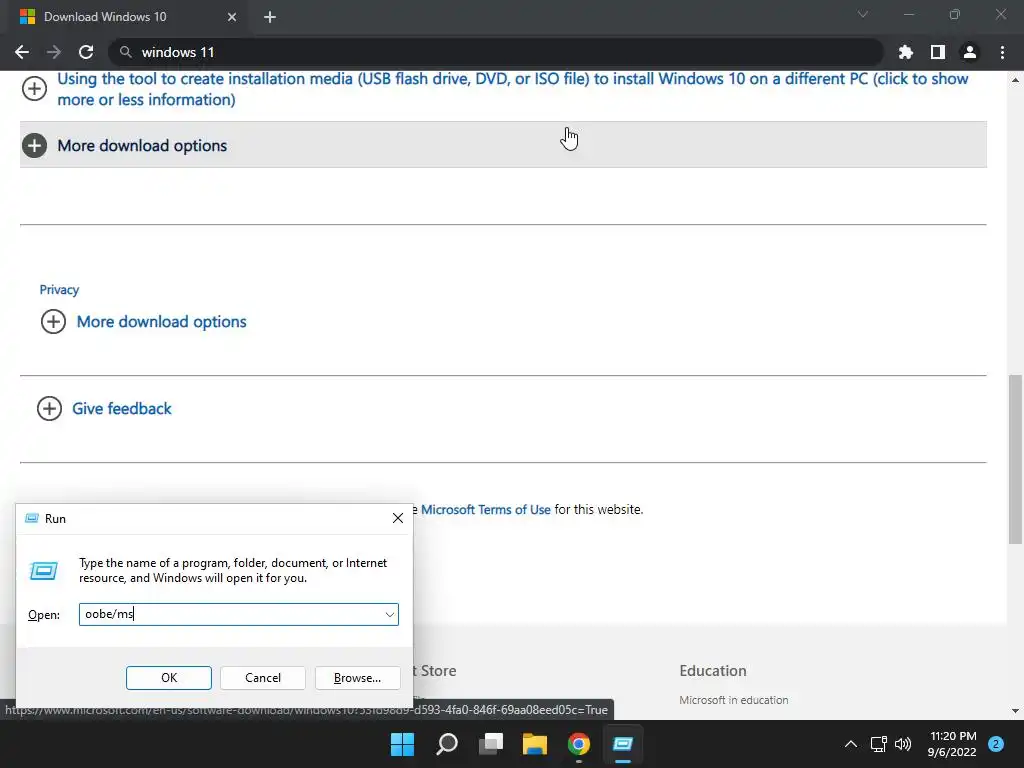Click Browse in the Run dialog
This screenshot has width=1024, height=768.
coord(357,678)
